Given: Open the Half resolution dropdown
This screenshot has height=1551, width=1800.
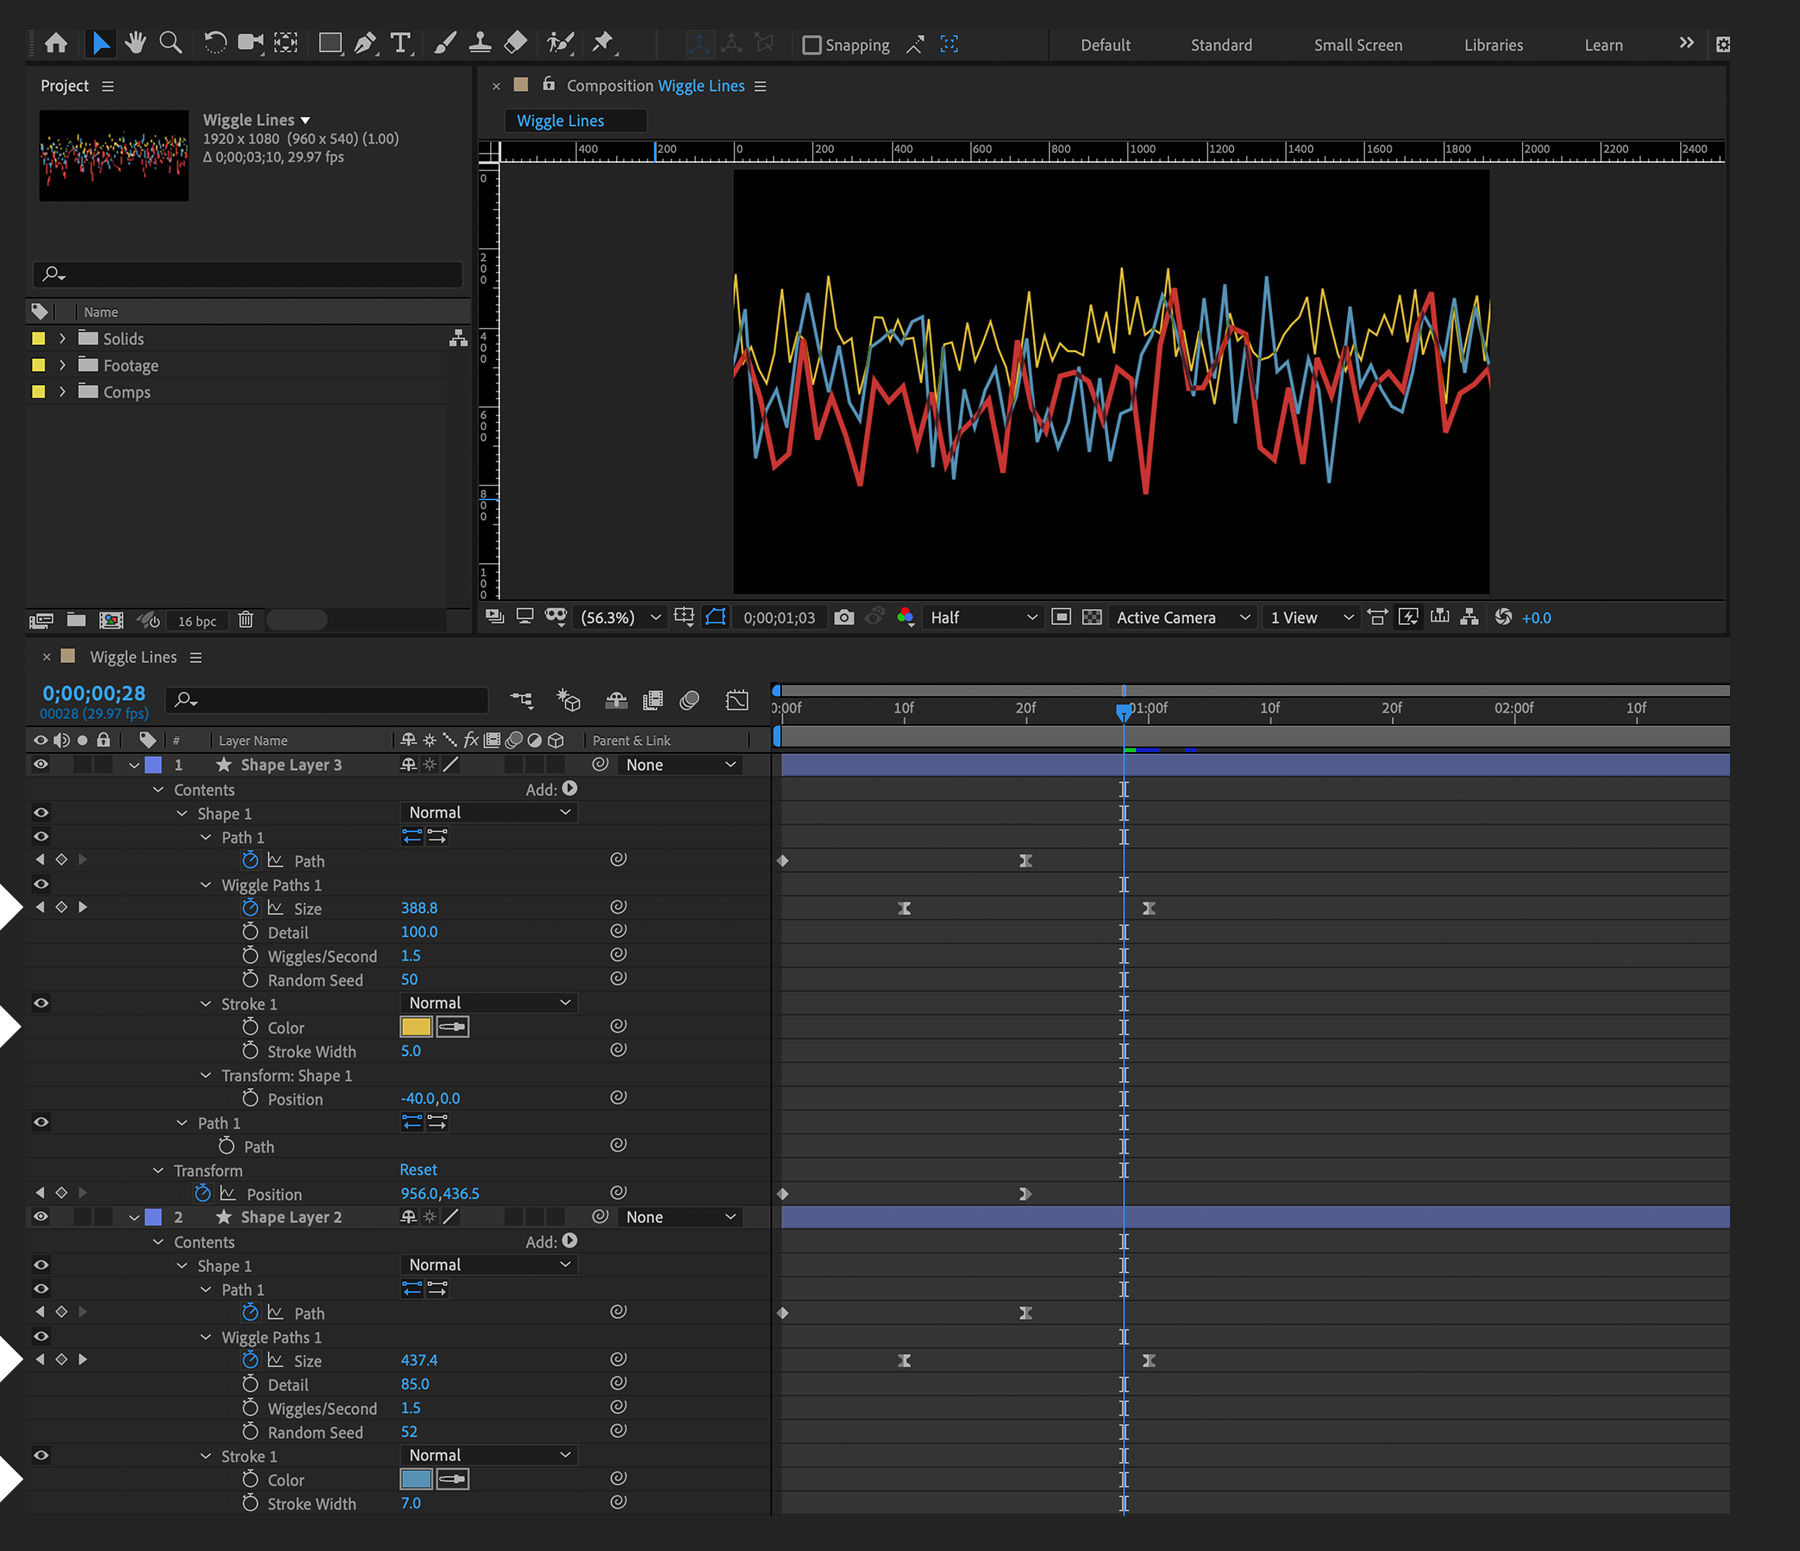Looking at the screenshot, I should click(x=981, y=617).
